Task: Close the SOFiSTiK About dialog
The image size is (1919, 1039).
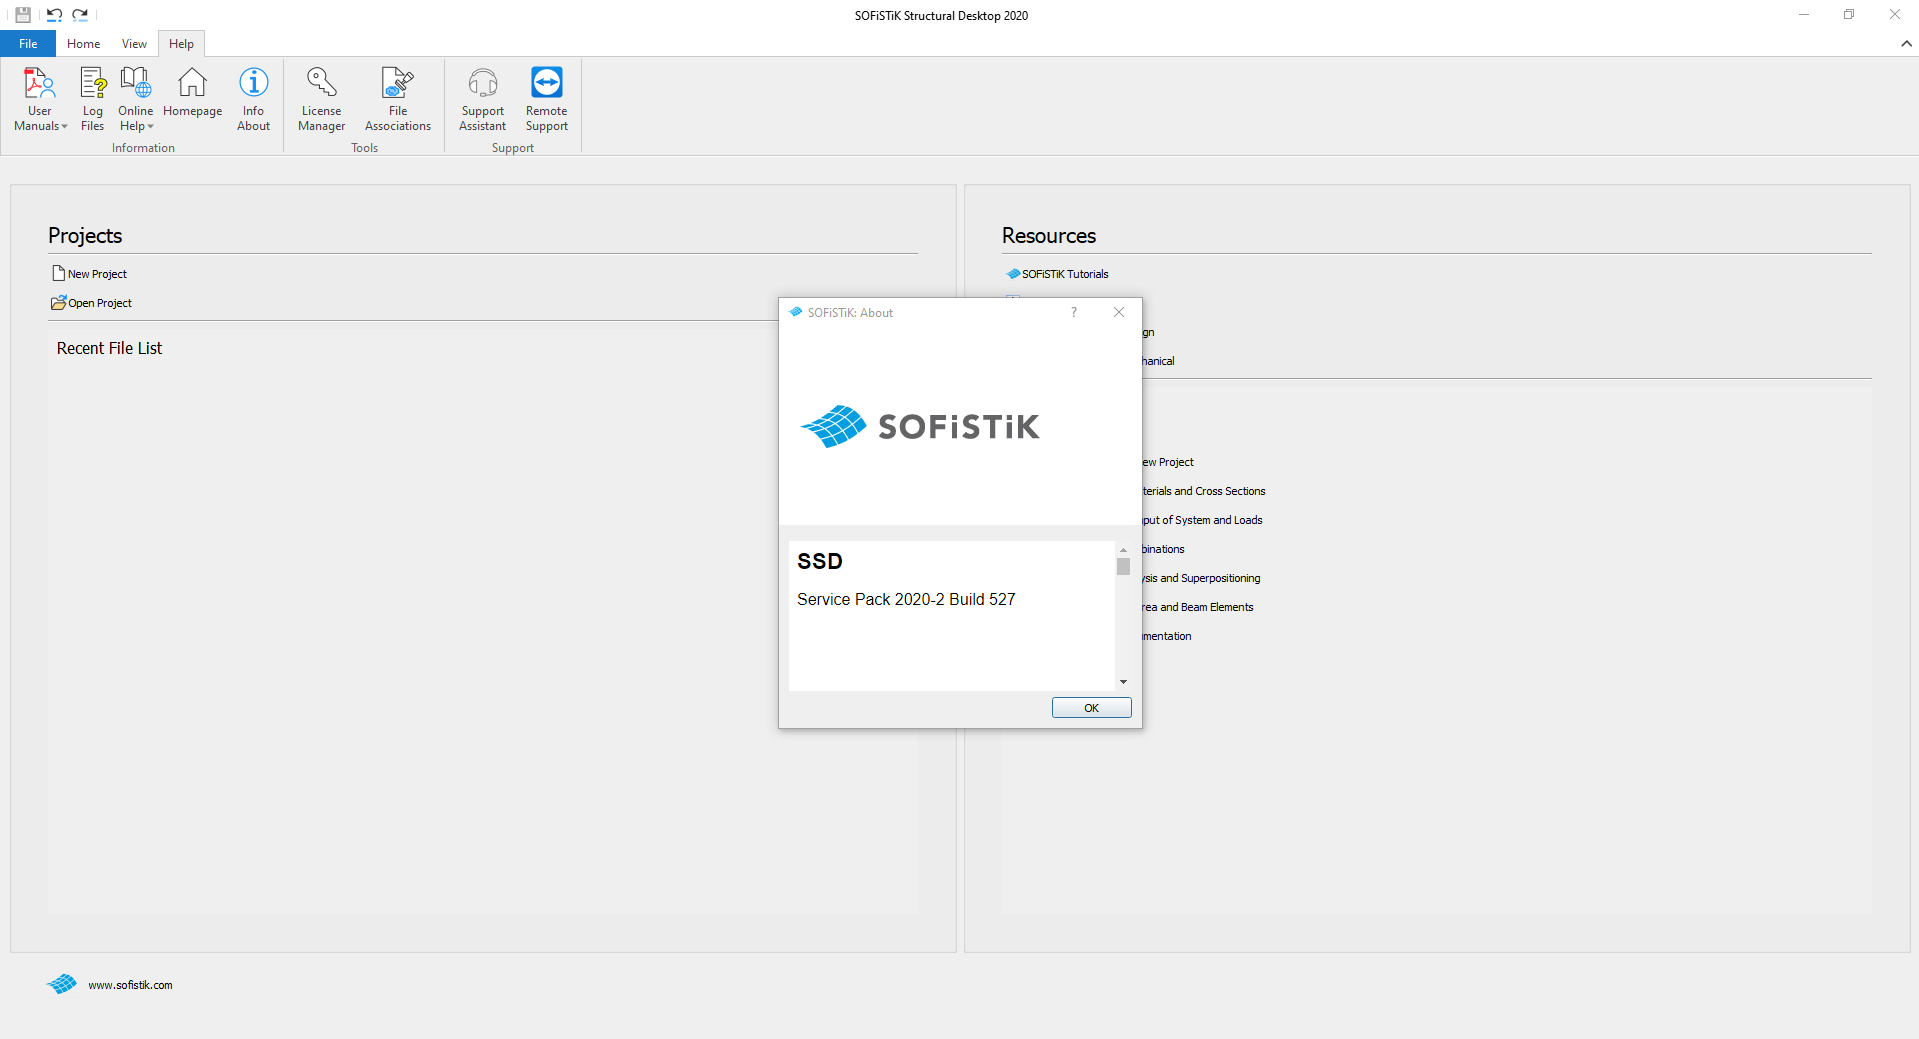Action: (x=1119, y=312)
